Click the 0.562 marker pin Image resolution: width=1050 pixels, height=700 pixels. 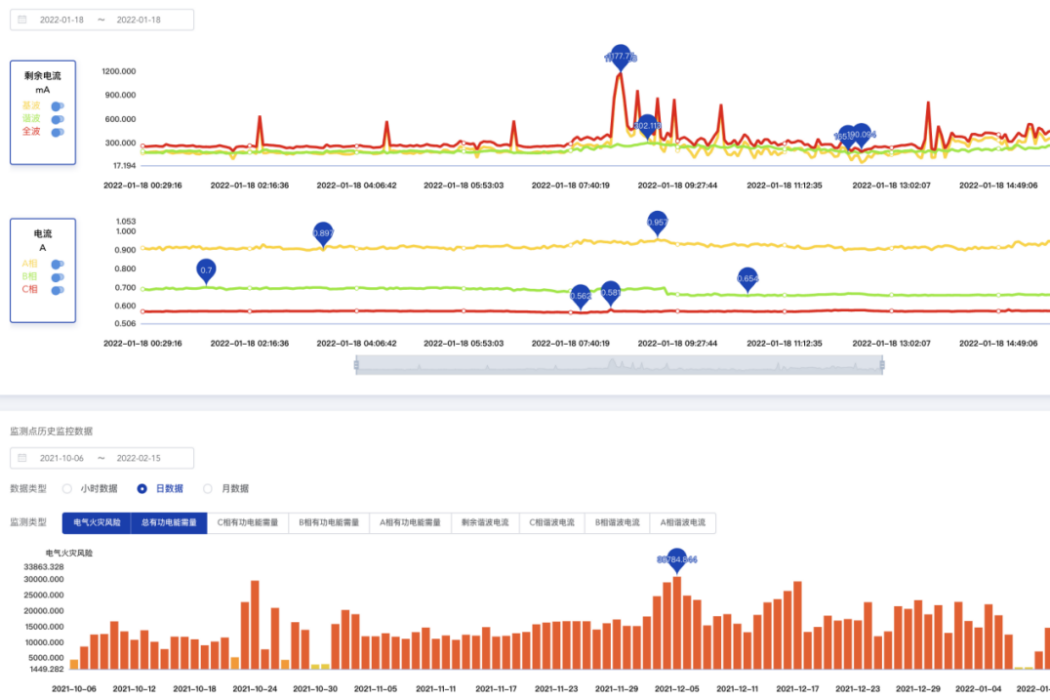click(x=581, y=297)
